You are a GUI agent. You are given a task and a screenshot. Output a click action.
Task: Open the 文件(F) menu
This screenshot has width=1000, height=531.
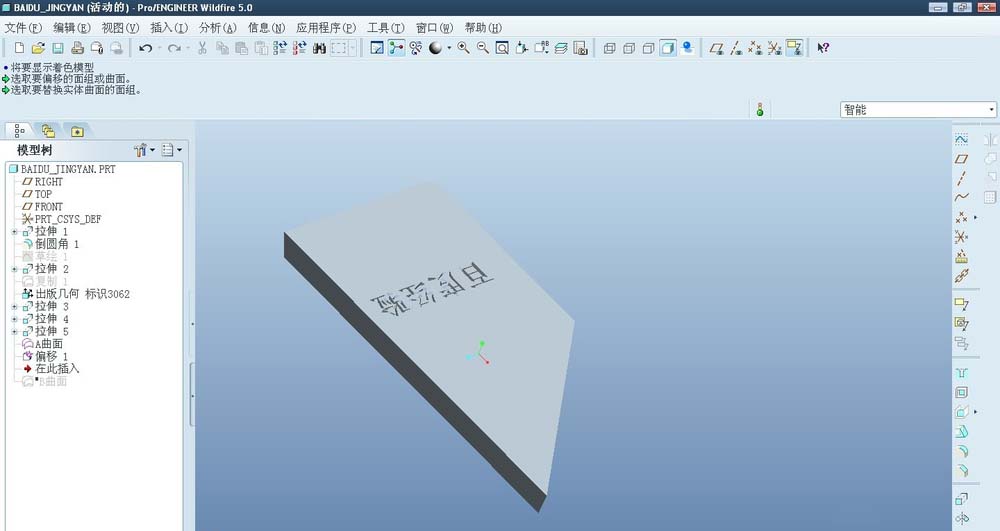(23, 28)
